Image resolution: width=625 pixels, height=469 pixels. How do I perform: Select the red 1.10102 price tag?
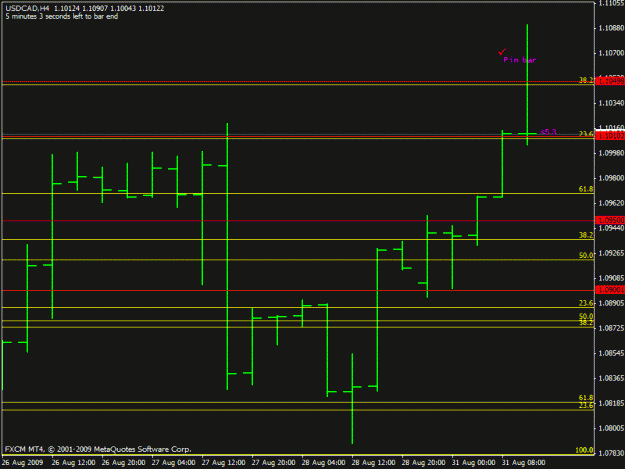tap(610, 136)
